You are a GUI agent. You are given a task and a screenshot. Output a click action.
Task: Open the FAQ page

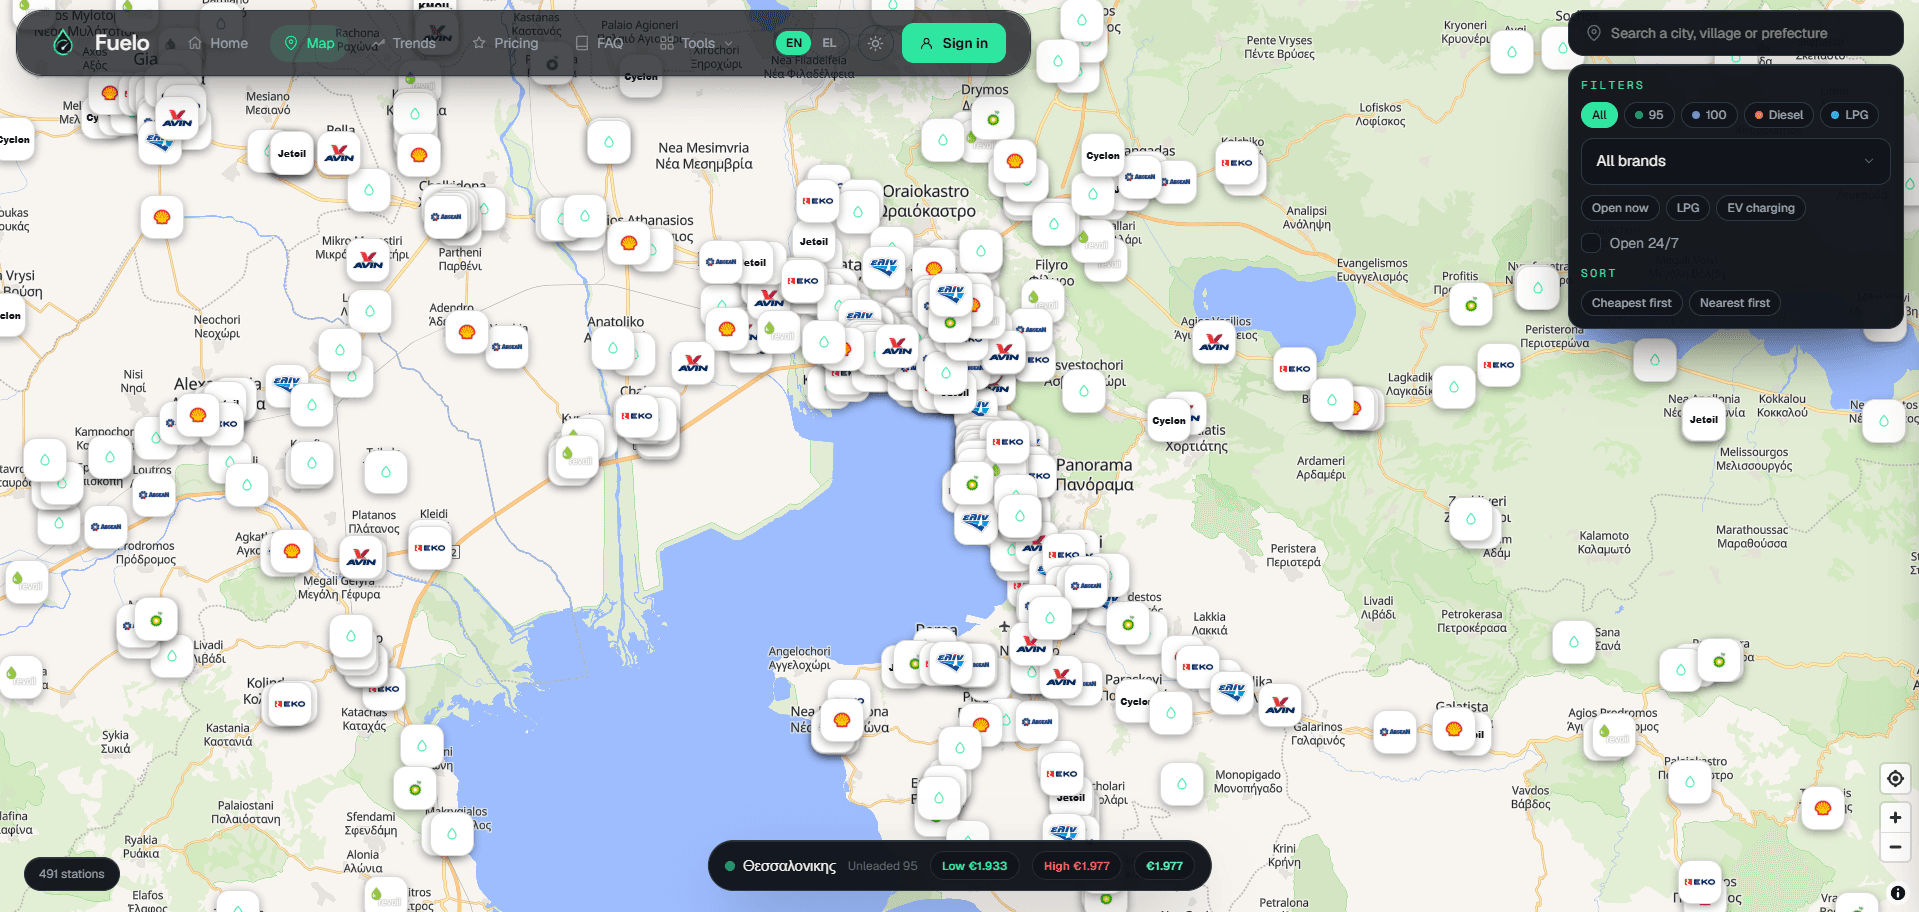click(x=599, y=43)
